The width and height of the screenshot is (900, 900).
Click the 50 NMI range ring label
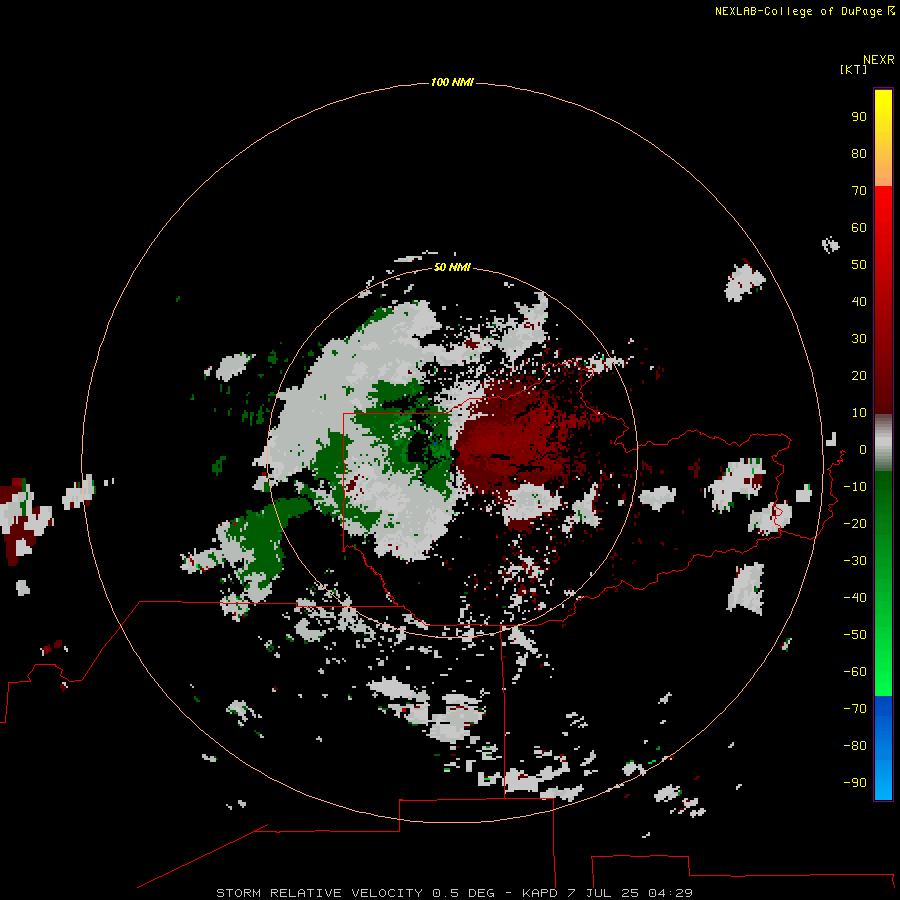coord(452,267)
